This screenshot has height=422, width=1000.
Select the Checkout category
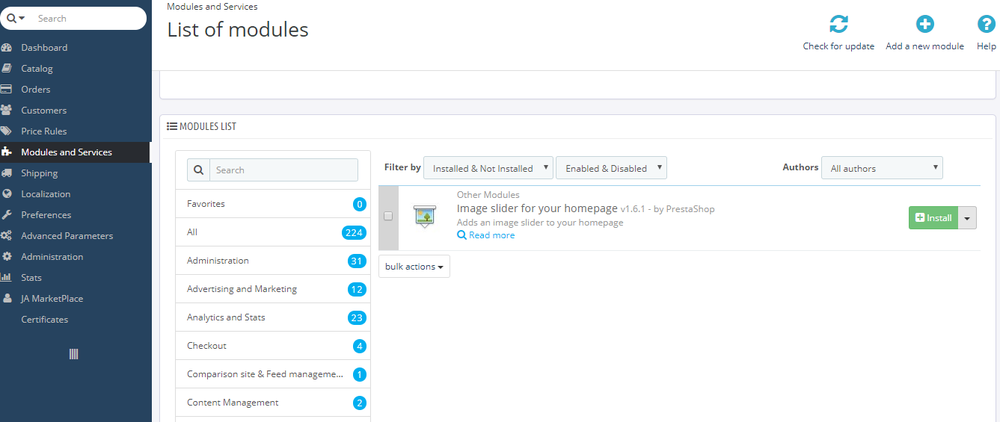pyautogui.click(x=273, y=346)
